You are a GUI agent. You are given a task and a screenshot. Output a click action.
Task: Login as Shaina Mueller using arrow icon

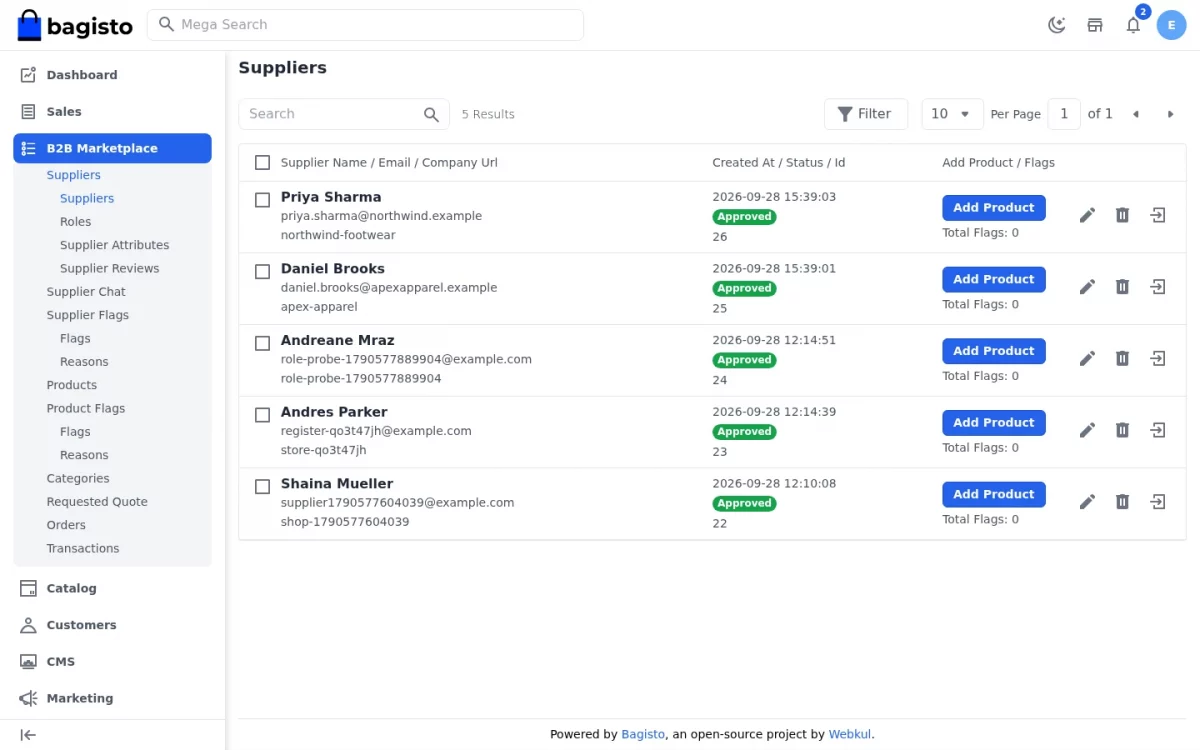click(x=1158, y=502)
